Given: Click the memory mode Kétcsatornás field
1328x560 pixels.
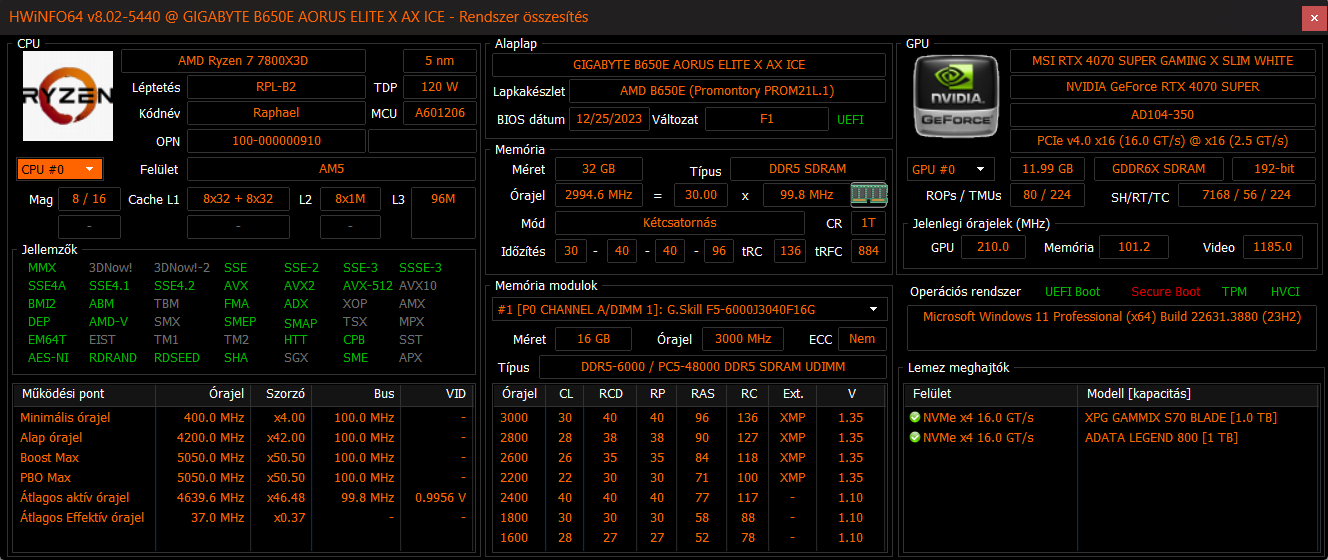Looking at the screenshot, I should coord(679,222).
